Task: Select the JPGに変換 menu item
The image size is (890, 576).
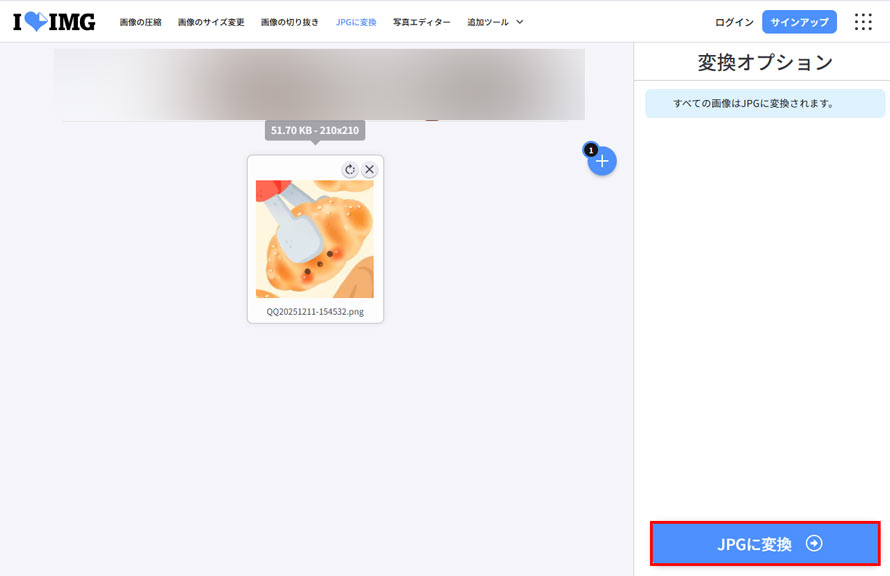Action: pyautogui.click(x=356, y=22)
